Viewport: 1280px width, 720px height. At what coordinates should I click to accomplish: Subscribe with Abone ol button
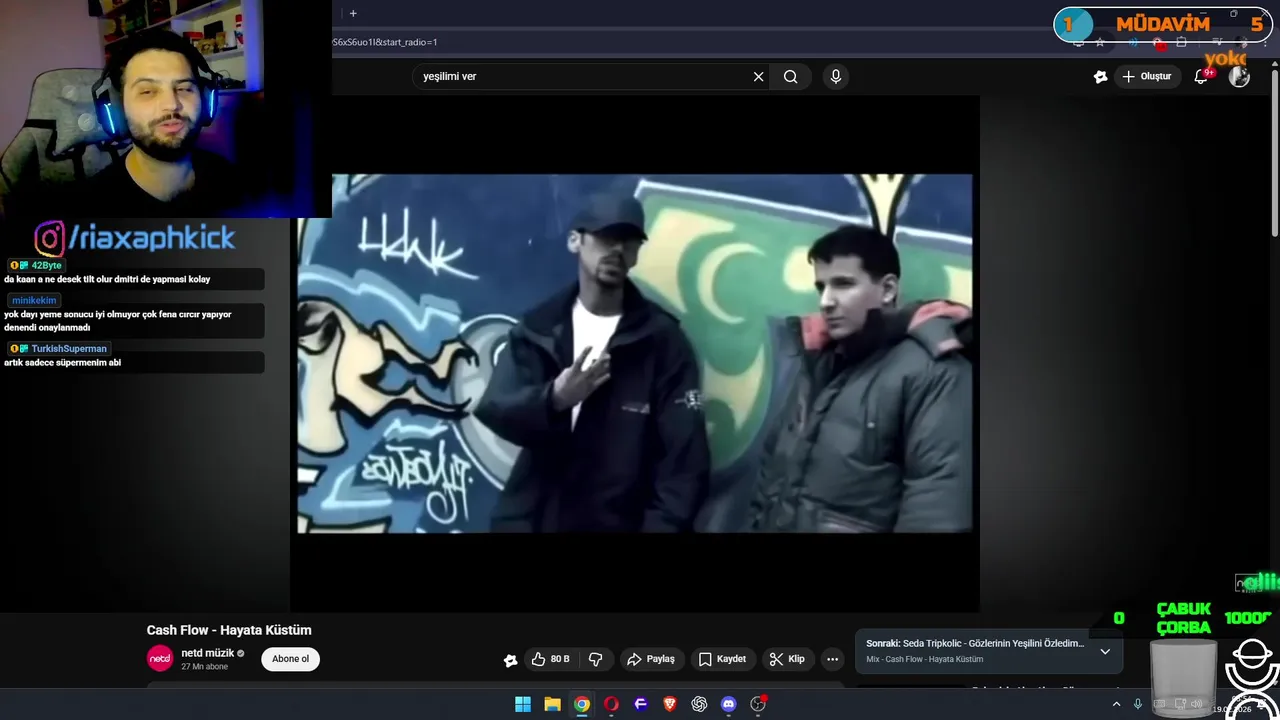[291, 659]
